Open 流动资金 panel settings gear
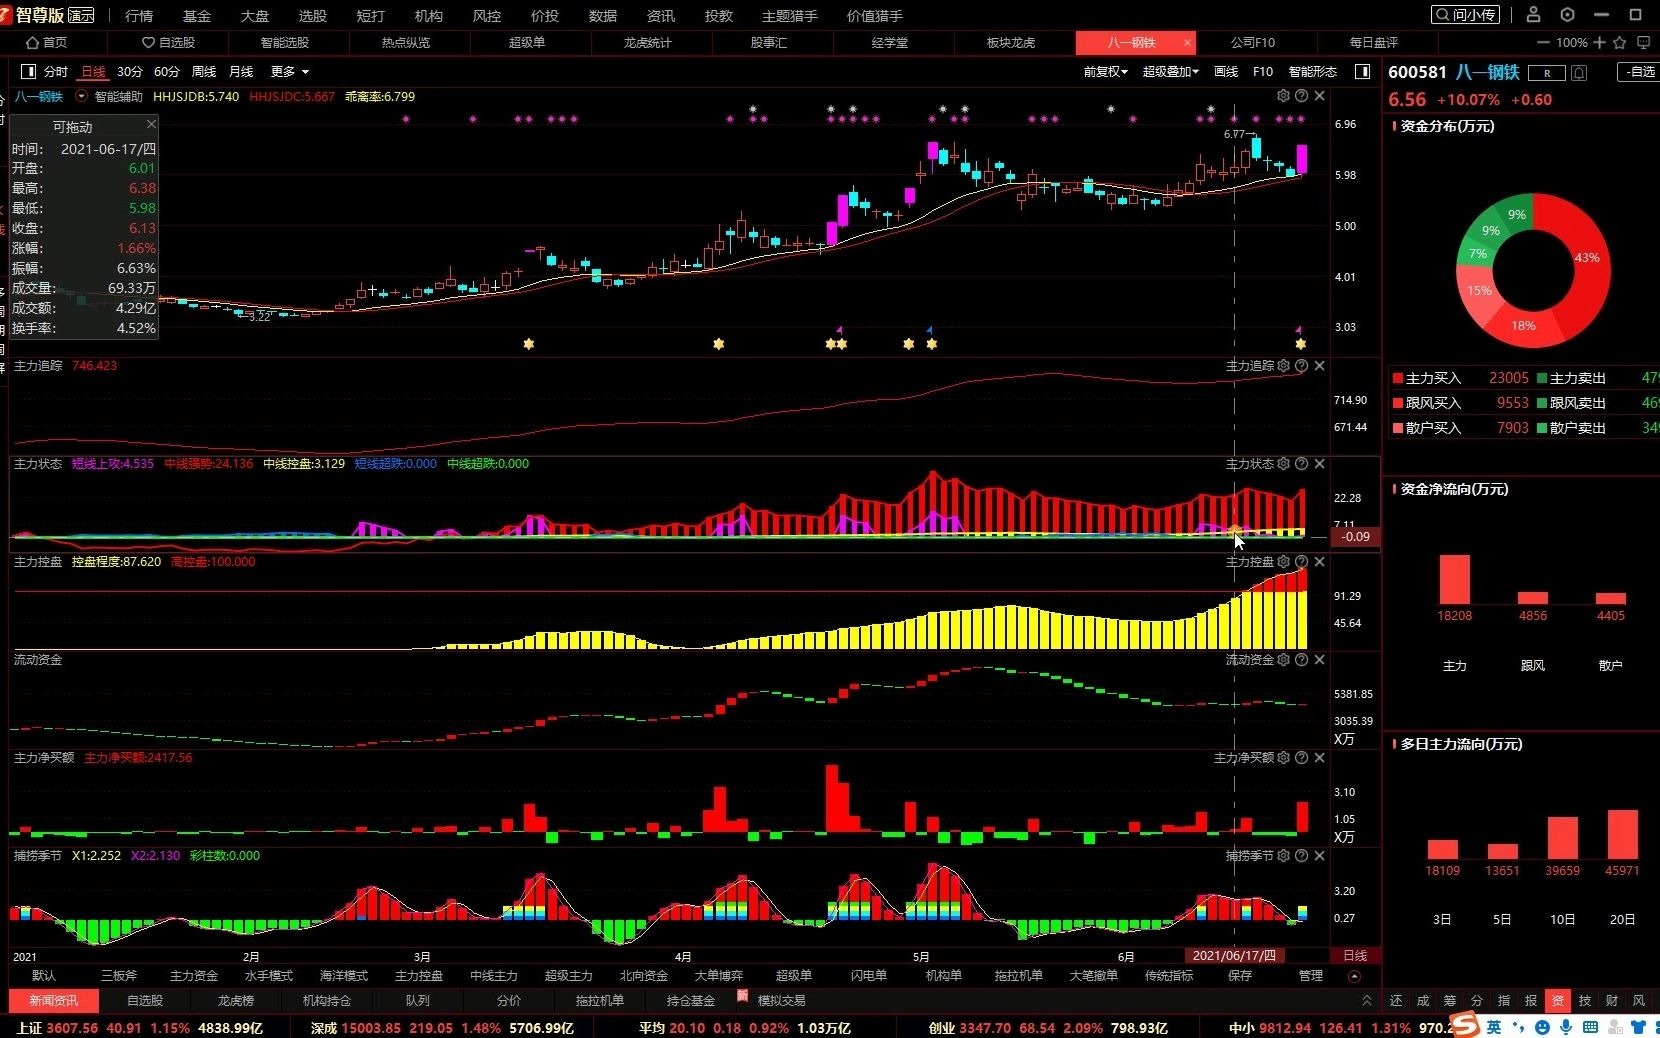The image size is (1660, 1038). (x=1283, y=660)
